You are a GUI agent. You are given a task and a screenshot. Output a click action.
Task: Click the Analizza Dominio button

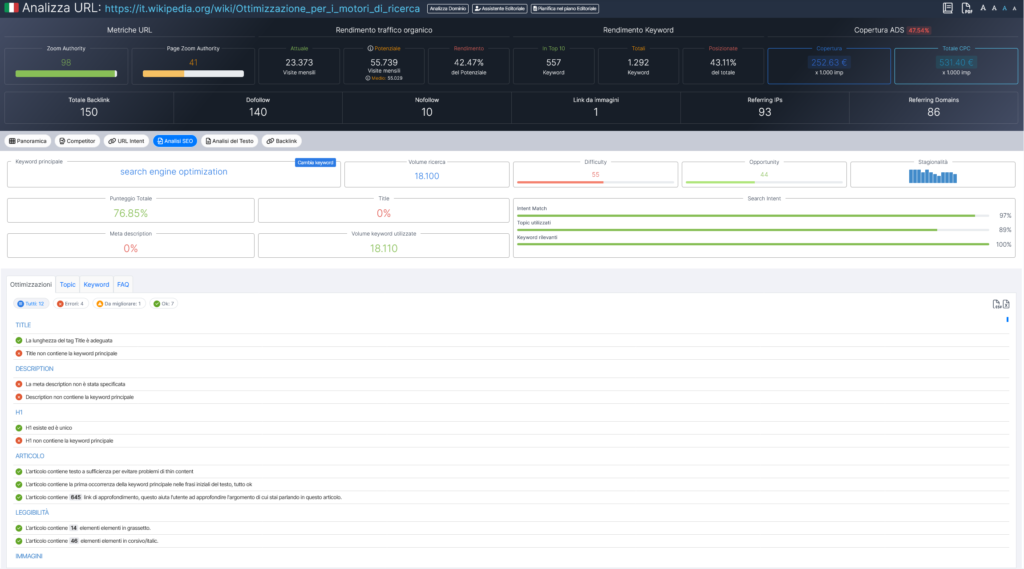(448, 8)
